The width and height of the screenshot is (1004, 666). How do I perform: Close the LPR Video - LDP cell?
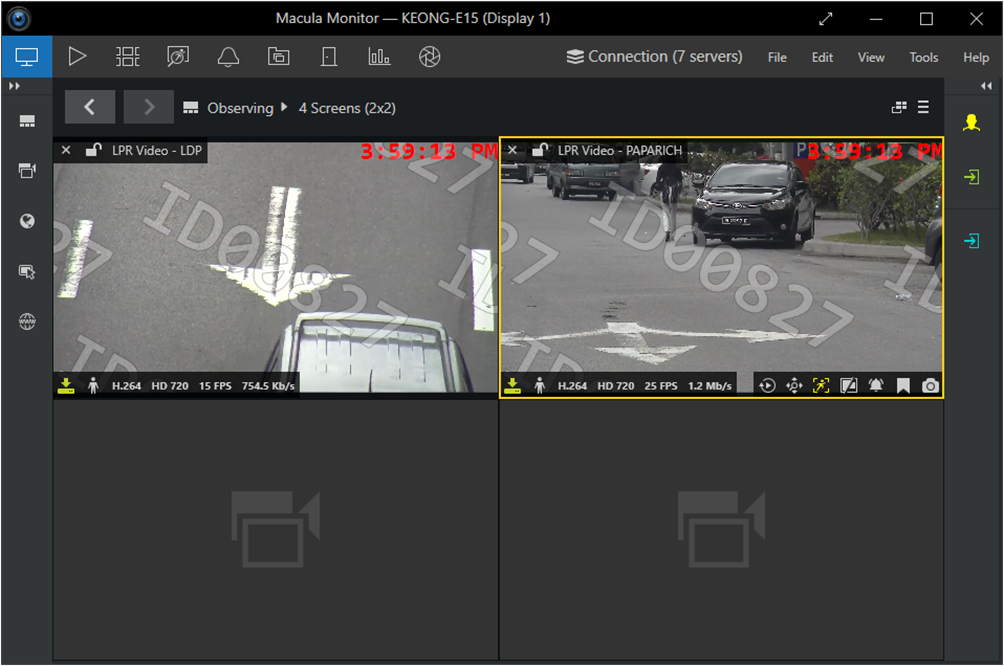pos(66,151)
